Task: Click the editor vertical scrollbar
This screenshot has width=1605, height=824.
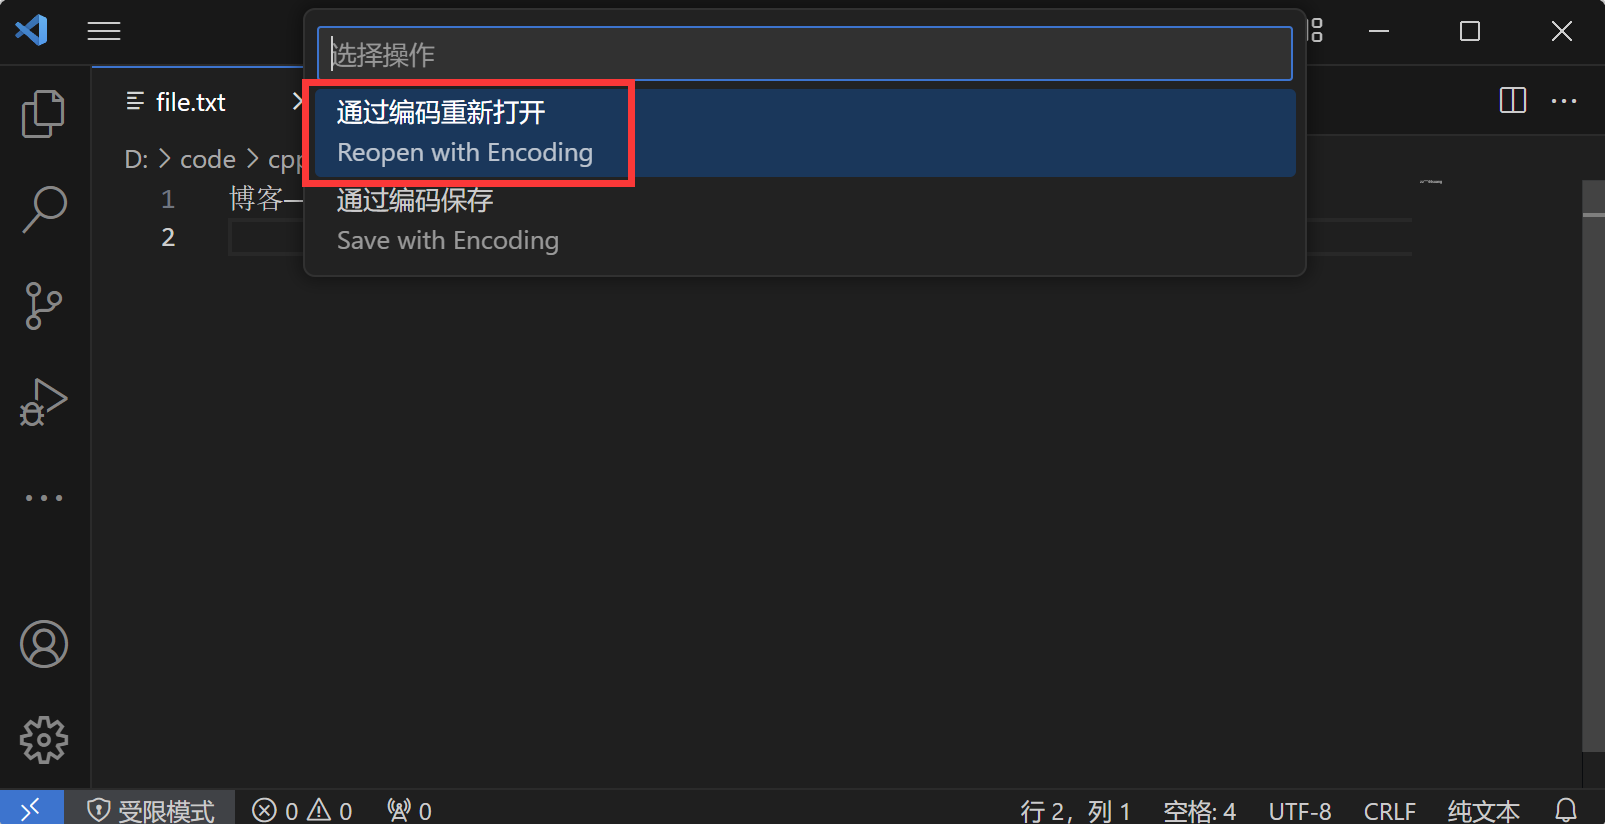Action: tap(1593, 465)
